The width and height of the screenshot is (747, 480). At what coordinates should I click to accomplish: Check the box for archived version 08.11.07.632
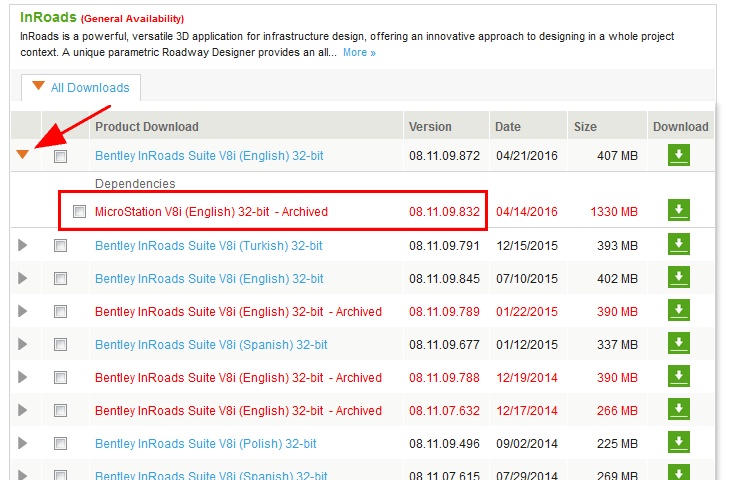[x=61, y=410]
